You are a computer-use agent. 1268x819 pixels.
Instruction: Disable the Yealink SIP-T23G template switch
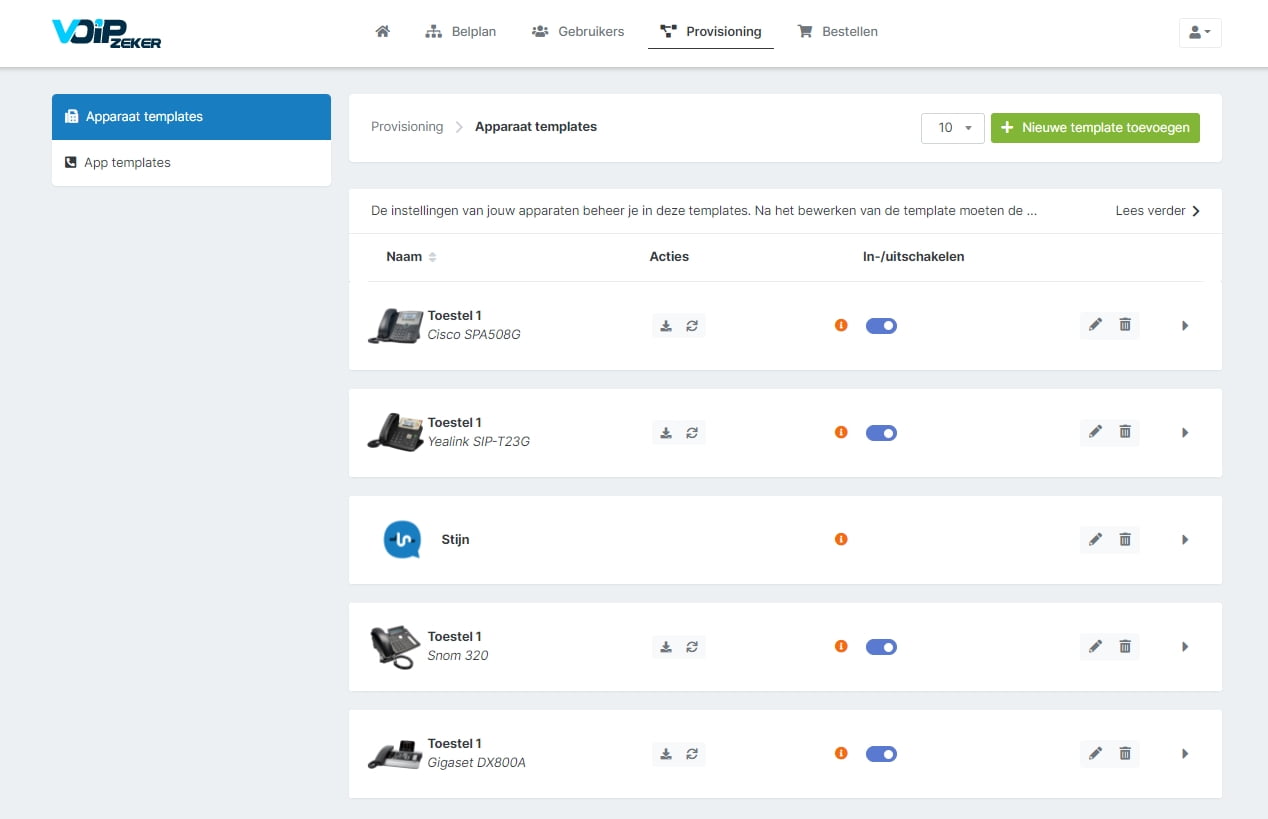(881, 433)
